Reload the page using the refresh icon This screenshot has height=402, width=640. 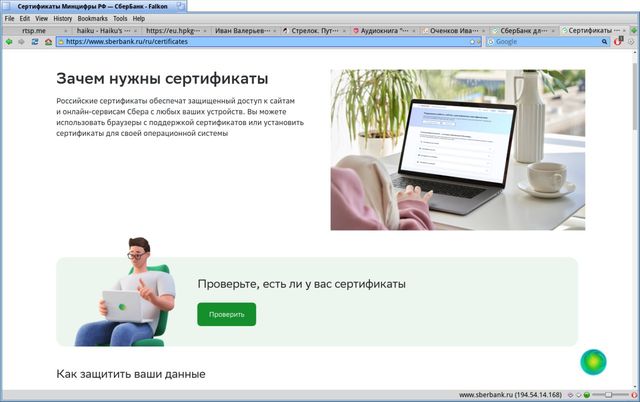coord(35,42)
